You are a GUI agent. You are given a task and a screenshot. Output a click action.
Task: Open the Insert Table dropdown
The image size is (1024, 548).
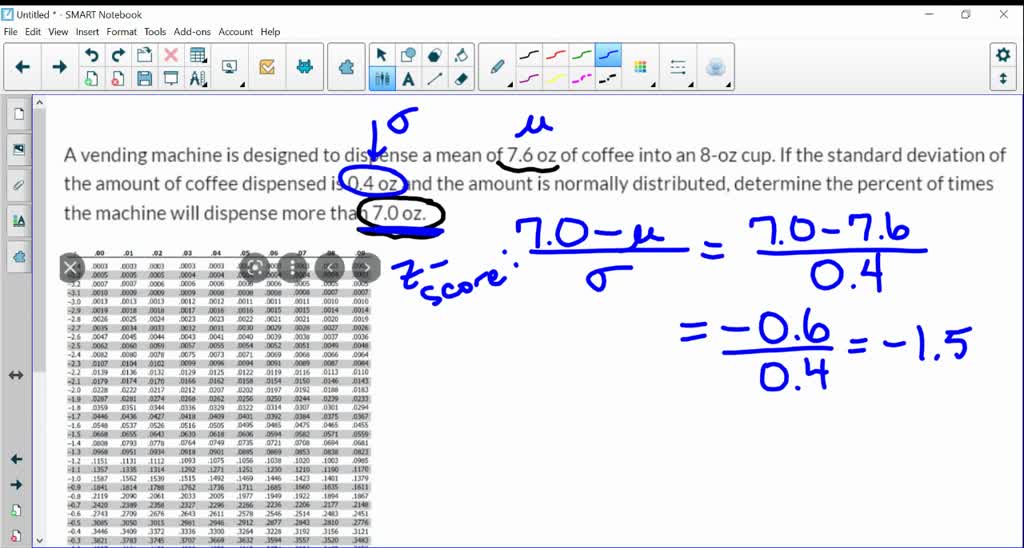(198, 55)
